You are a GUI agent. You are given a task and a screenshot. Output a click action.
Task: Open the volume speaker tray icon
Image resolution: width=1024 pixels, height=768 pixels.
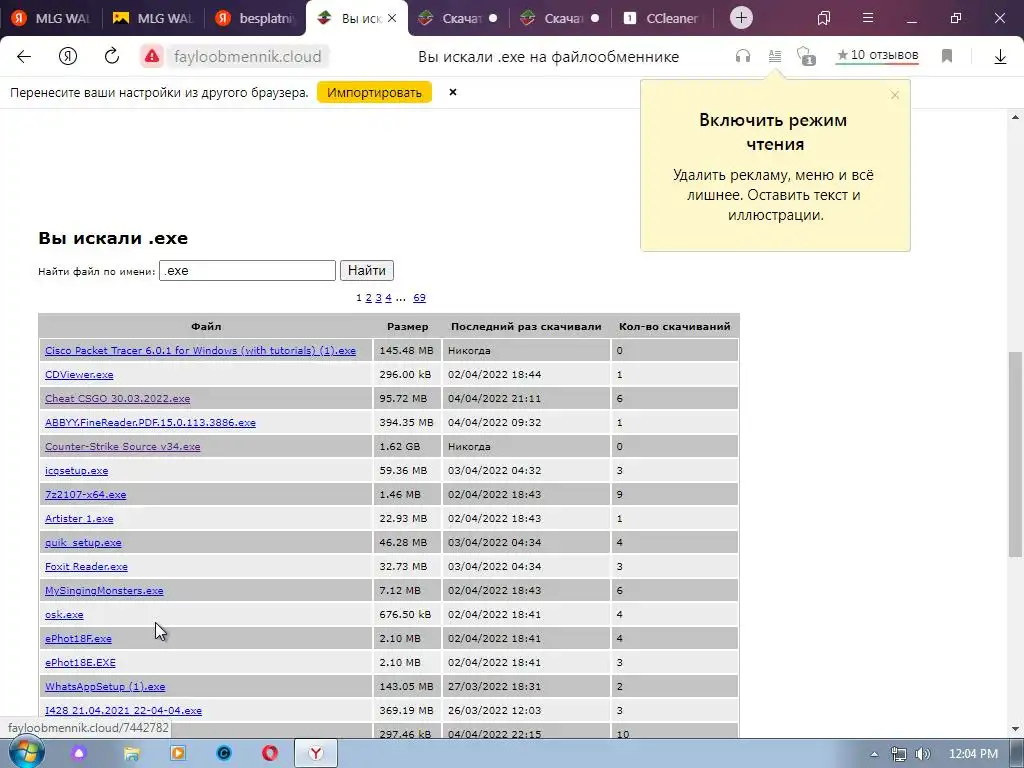tap(922, 754)
